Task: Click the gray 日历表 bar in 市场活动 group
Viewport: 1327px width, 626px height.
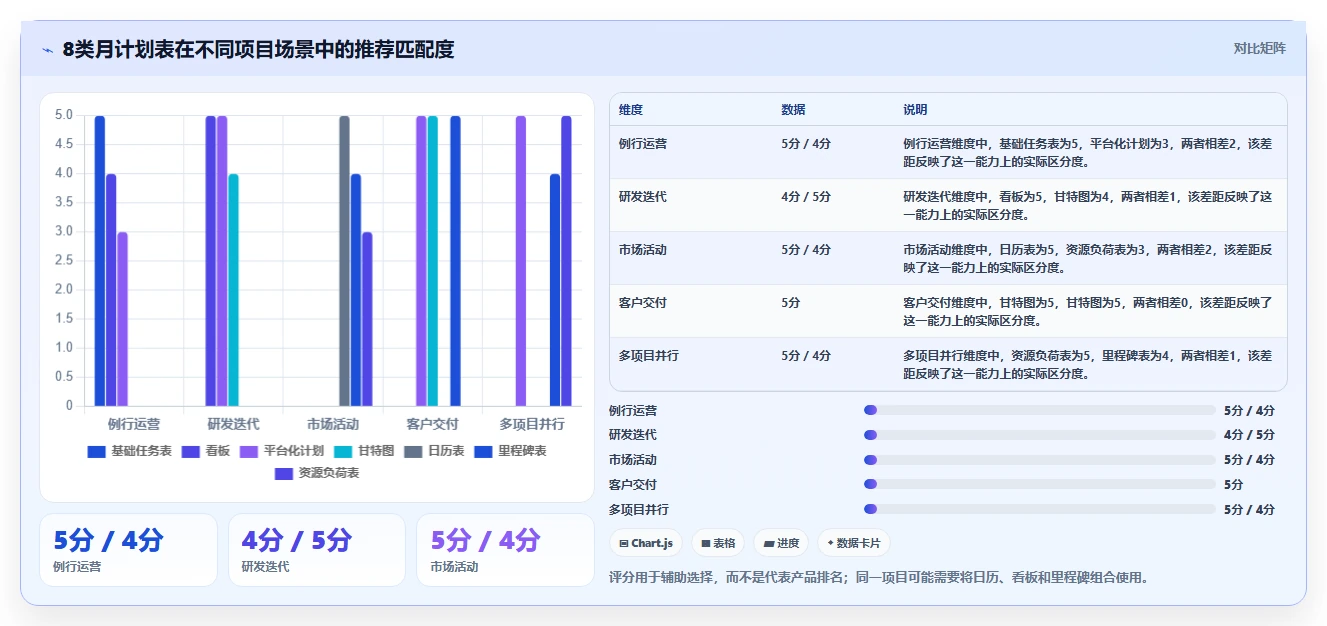Action: point(344,261)
